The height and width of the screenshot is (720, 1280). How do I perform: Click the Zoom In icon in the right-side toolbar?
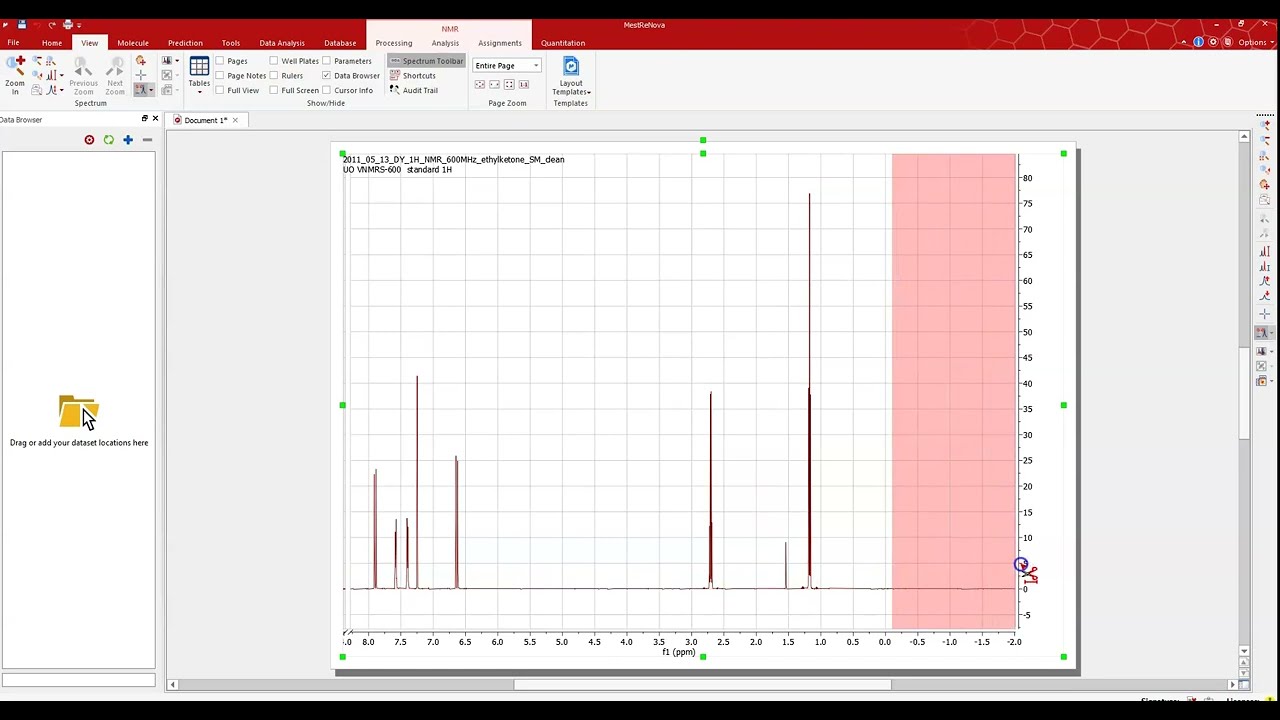coord(1264,124)
